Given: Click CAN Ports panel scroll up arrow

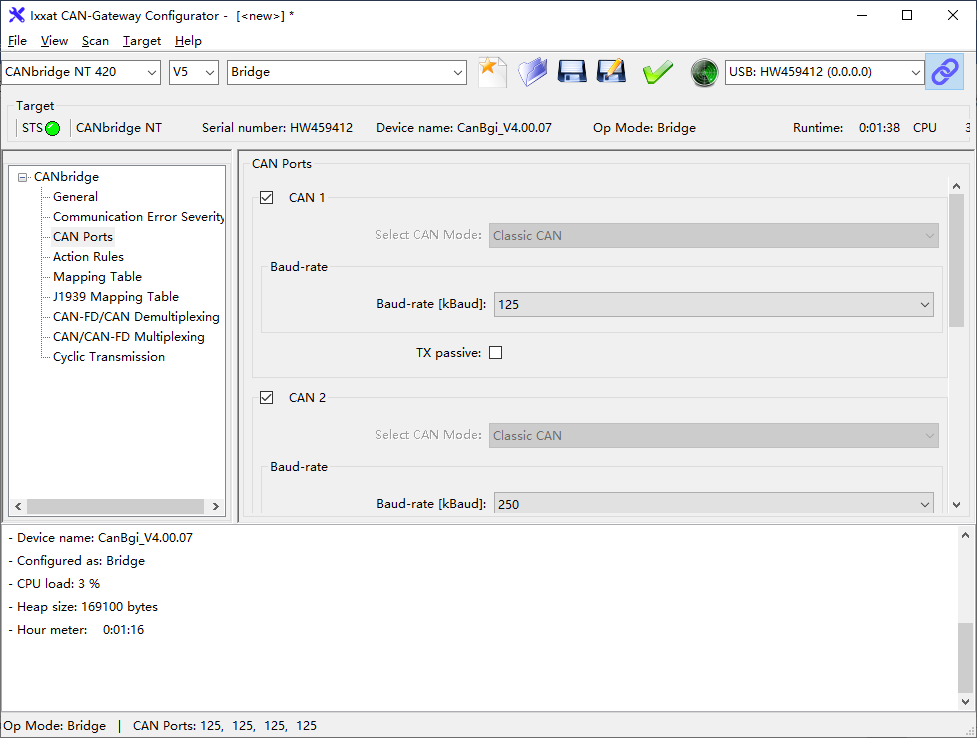Looking at the screenshot, I should coord(956,186).
